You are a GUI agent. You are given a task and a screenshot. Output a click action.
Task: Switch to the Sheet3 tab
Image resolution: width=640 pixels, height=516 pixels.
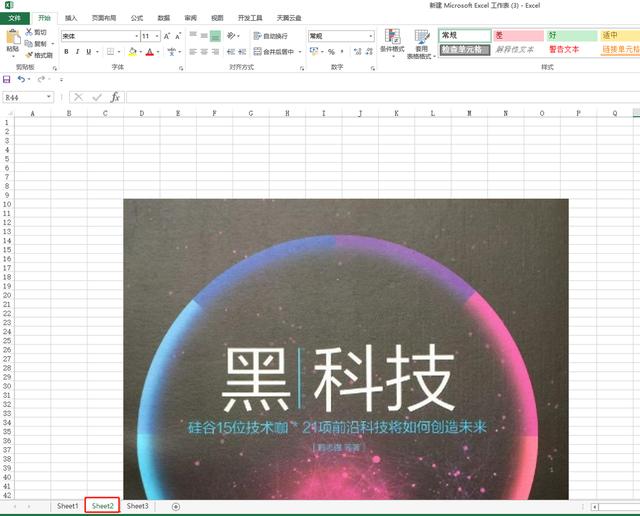coord(137,507)
